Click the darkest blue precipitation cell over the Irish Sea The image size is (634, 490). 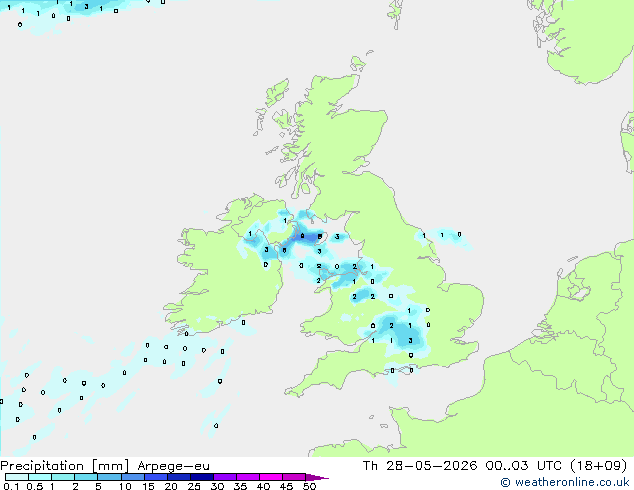311,237
